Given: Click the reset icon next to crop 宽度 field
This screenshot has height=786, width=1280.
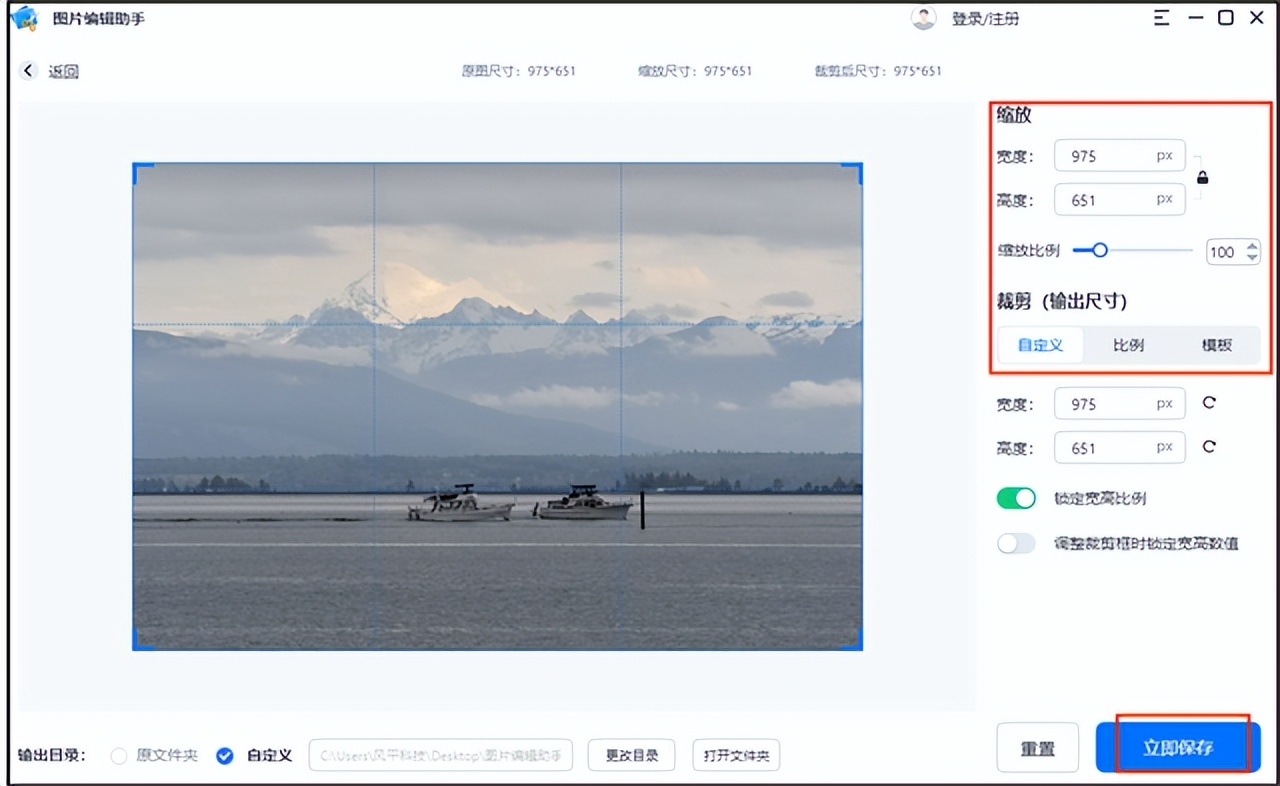Looking at the screenshot, I should pos(1208,402).
